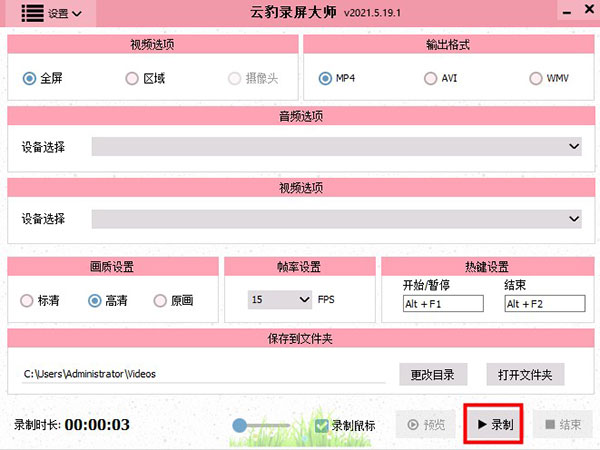
Task: Open the 15 FPS frame rate dropdown
Action: click(280, 299)
